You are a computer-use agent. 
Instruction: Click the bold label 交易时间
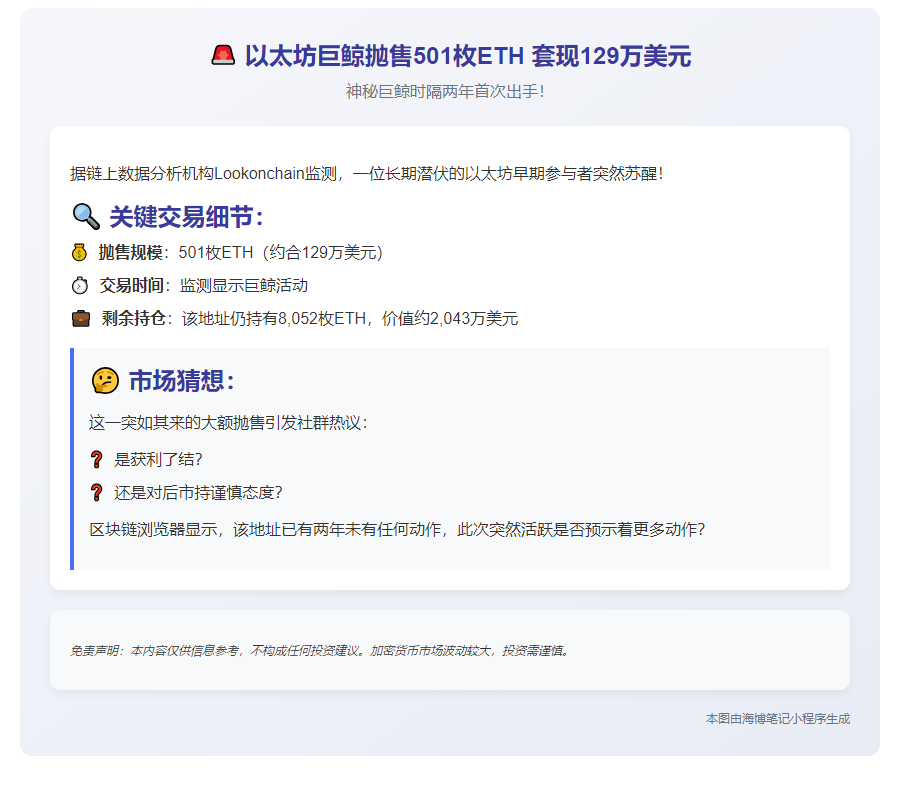tap(131, 285)
